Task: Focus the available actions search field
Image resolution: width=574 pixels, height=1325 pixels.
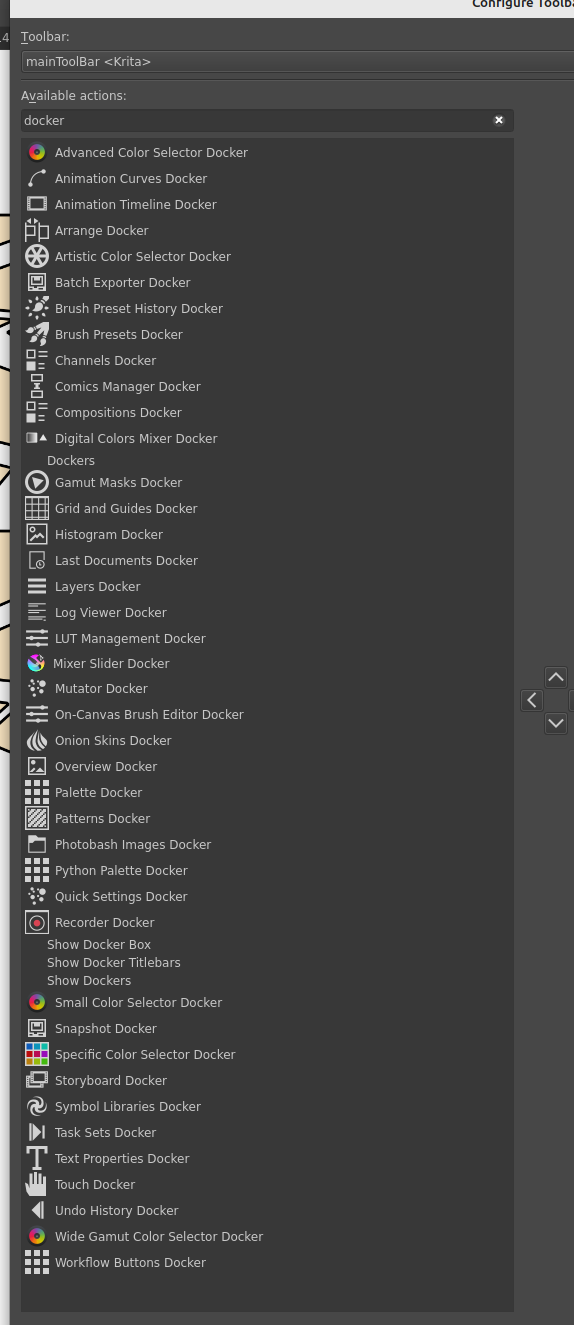Action: click(268, 120)
